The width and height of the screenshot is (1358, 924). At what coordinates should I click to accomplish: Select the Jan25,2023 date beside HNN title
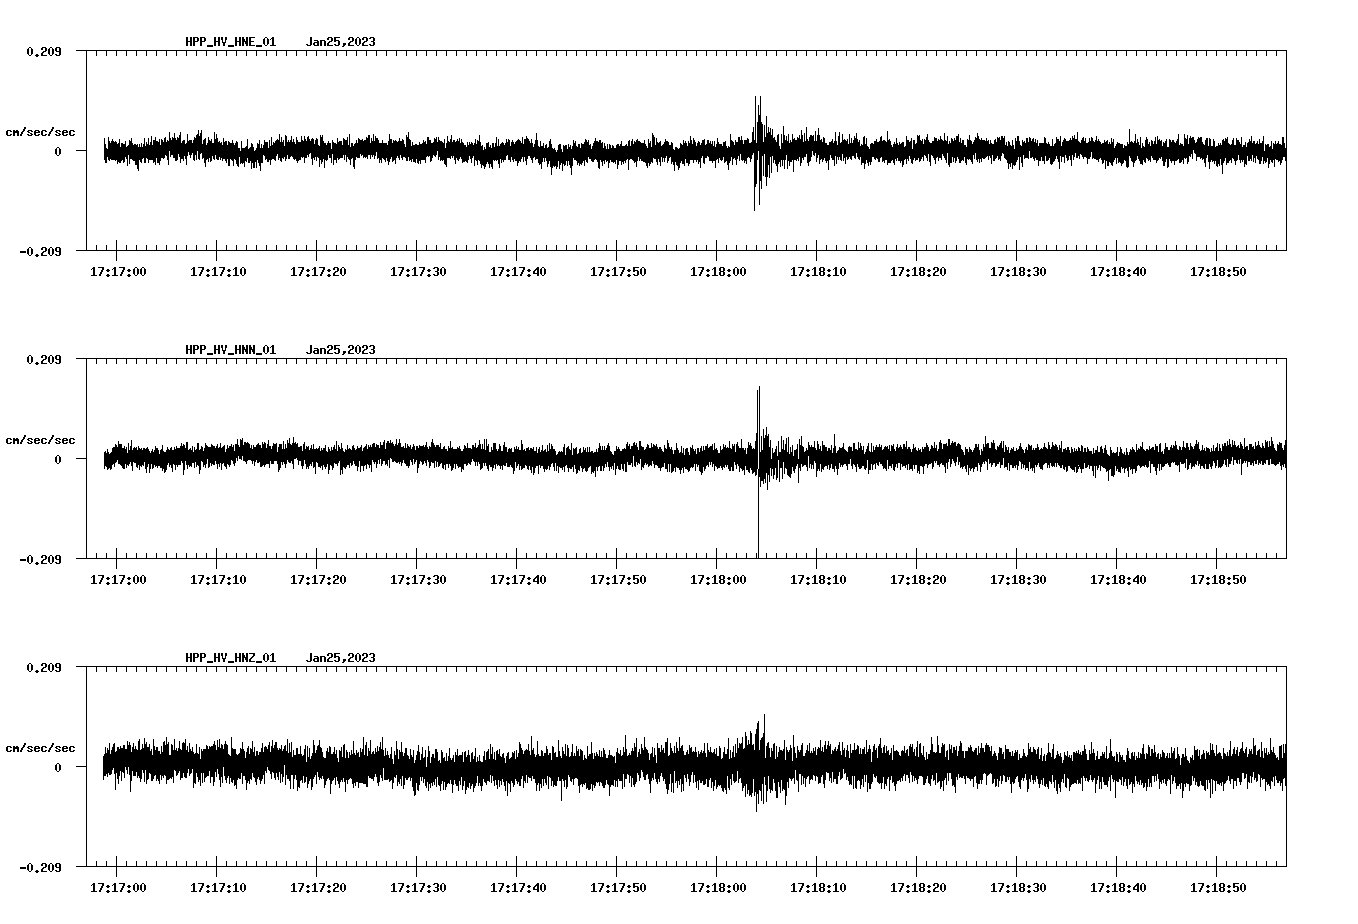pos(341,350)
